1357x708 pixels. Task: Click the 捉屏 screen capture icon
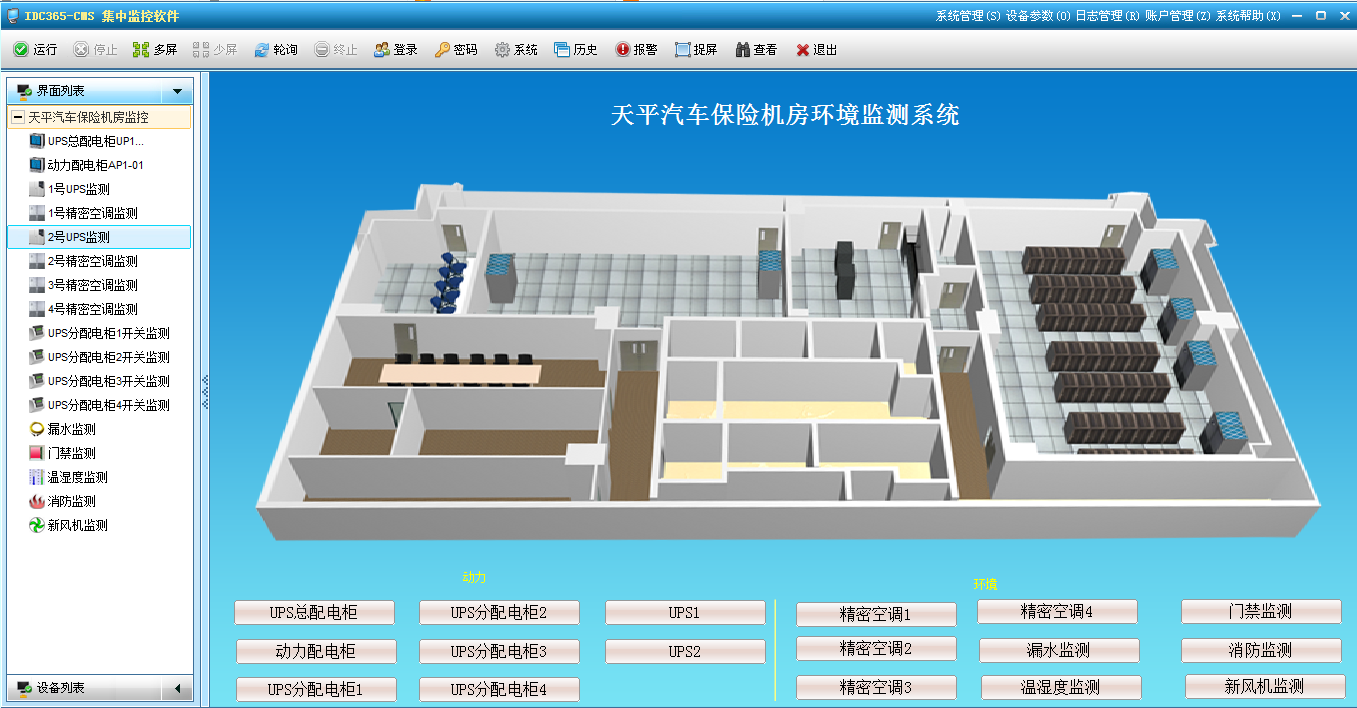[x=682, y=50]
